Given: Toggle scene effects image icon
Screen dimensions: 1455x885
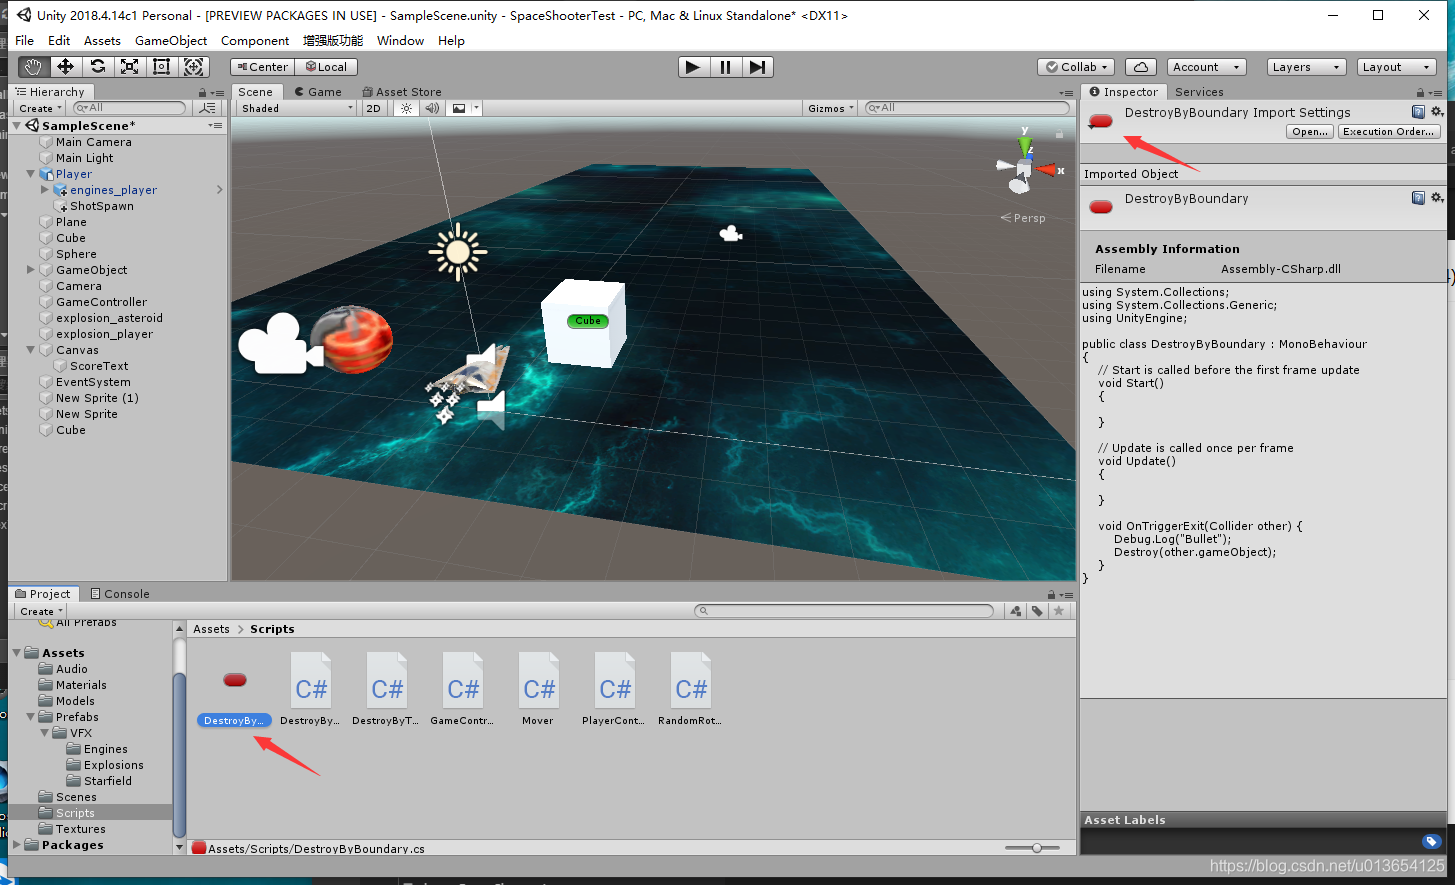Looking at the screenshot, I should [459, 108].
